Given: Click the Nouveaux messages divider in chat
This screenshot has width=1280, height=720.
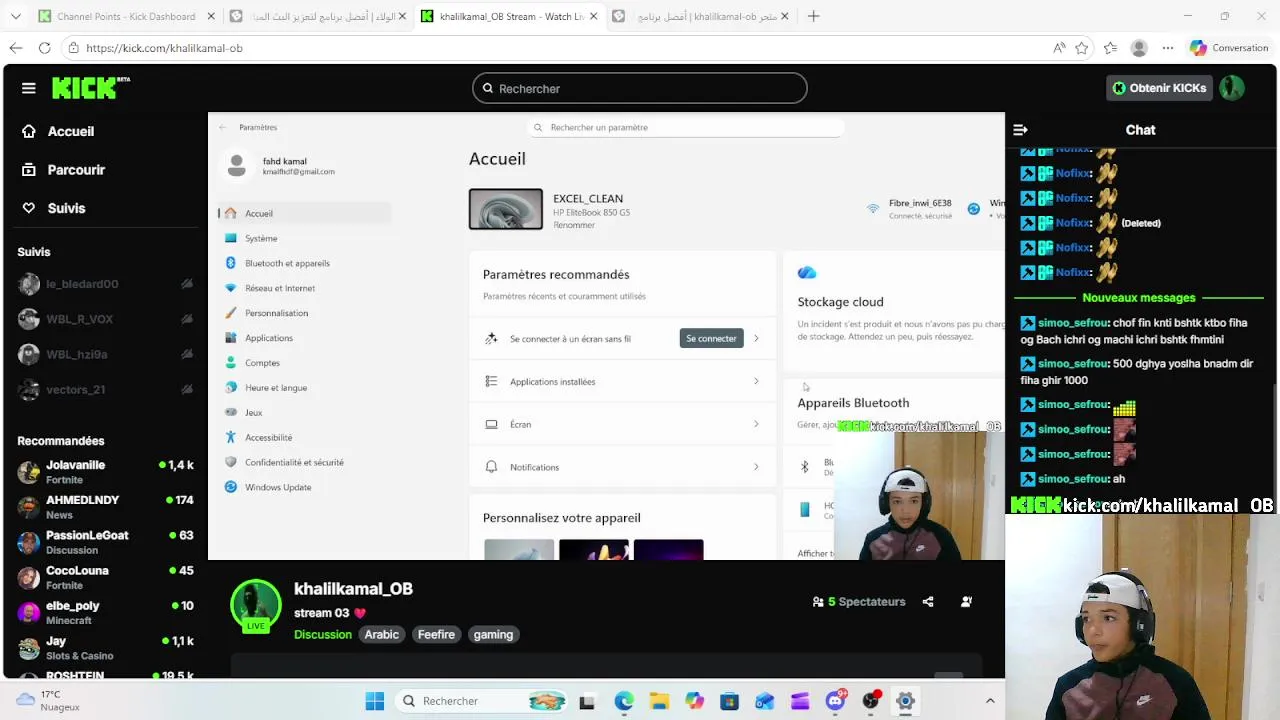Looking at the screenshot, I should pos(1139,298).
